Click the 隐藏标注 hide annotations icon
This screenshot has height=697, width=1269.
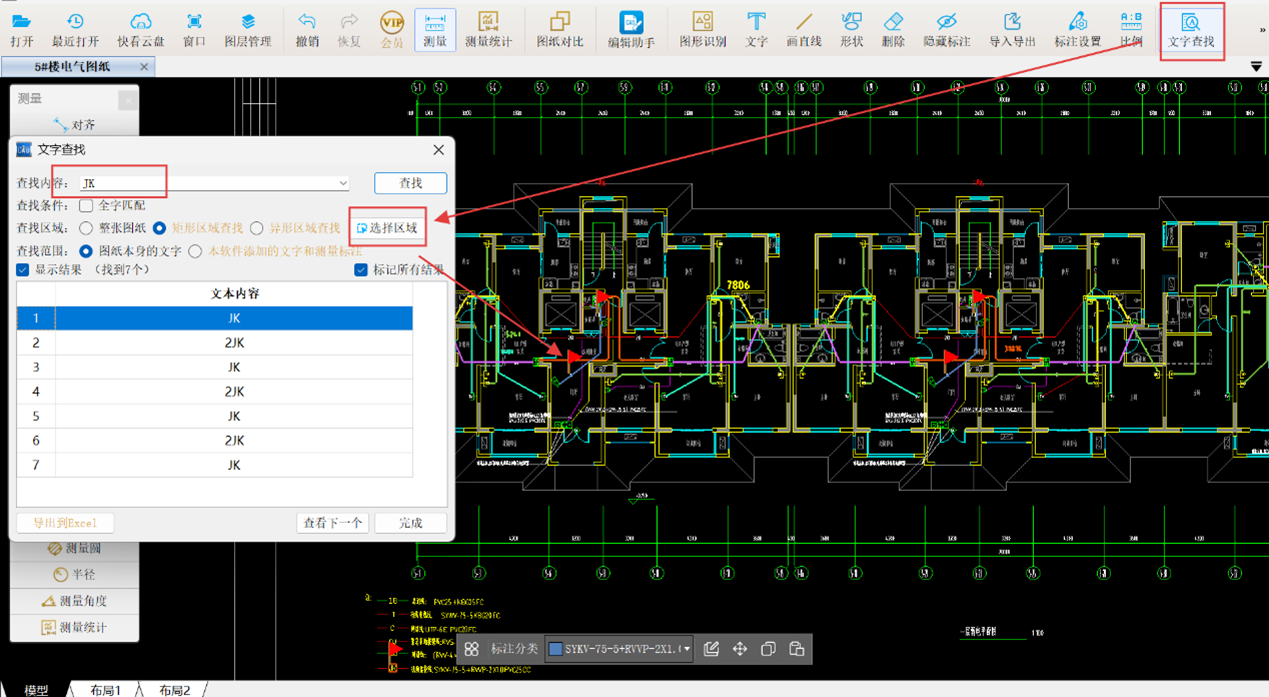(946, 29)
